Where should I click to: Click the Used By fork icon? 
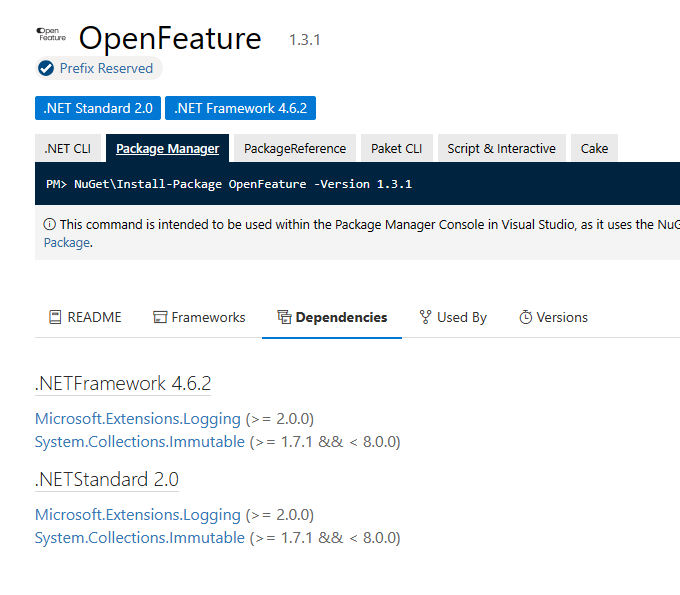[x=425, y=317]
